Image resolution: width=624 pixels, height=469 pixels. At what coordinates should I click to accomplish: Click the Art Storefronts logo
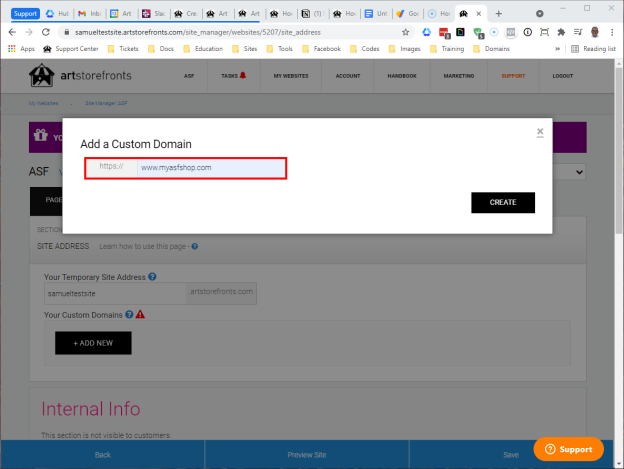[80, 75]
